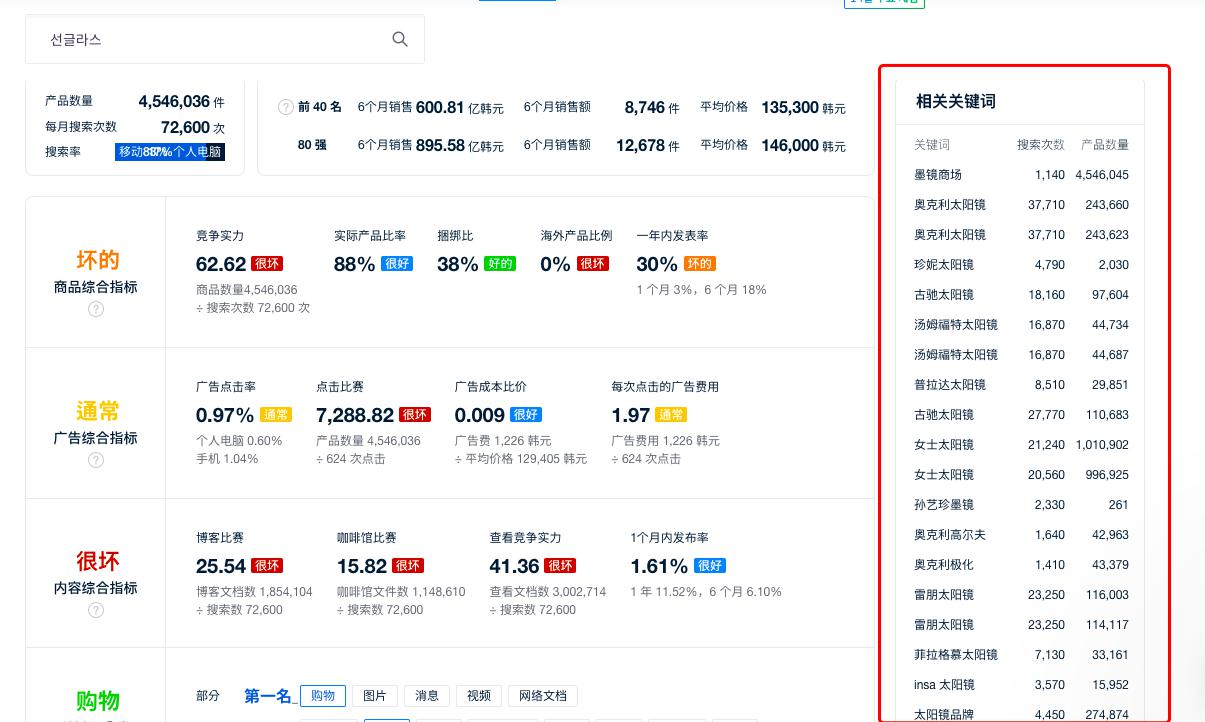The image size is (1205, 722).
Task: Click the 产品数量 column header in related keywords
Action: 1105,145
